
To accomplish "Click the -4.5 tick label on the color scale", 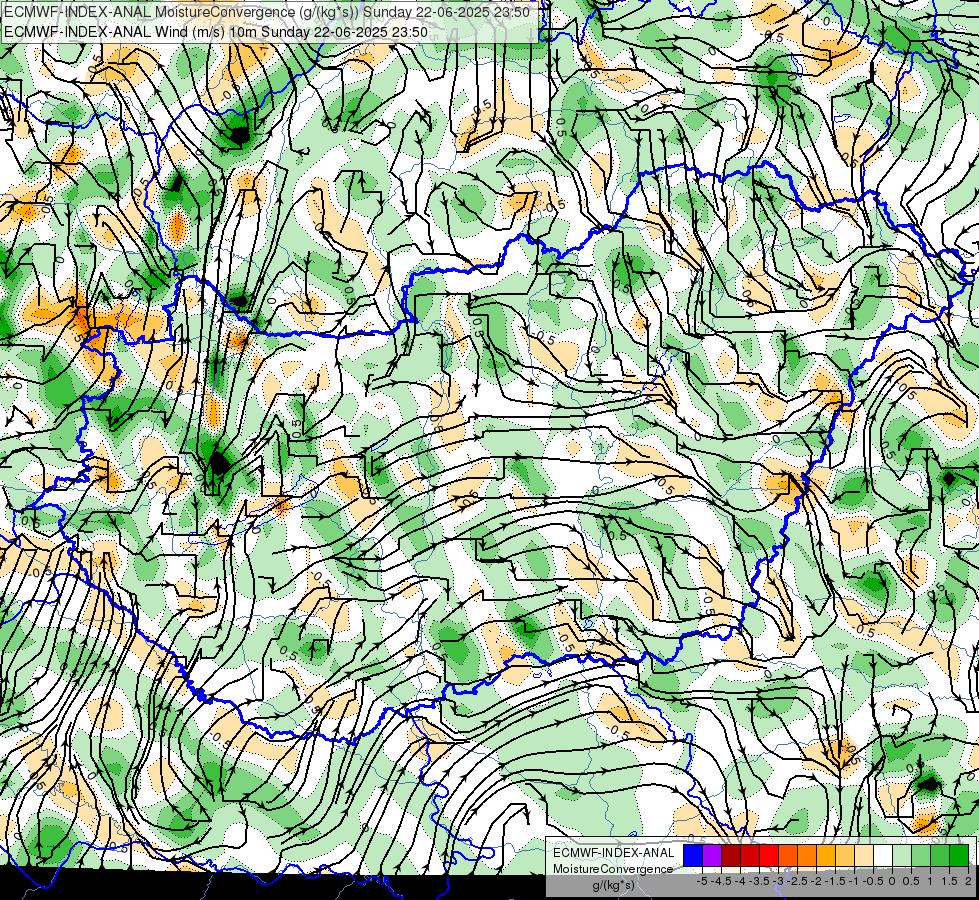I will tap(721, 881).
